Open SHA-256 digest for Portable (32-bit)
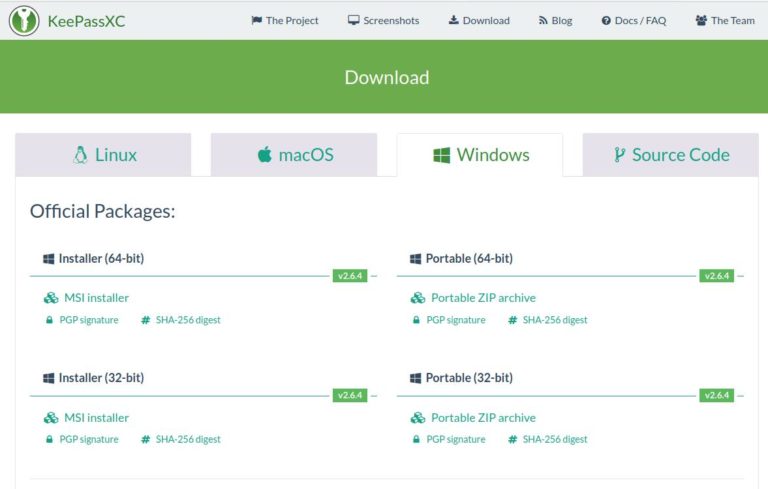 pyautogui.click(x=555, y=440)
